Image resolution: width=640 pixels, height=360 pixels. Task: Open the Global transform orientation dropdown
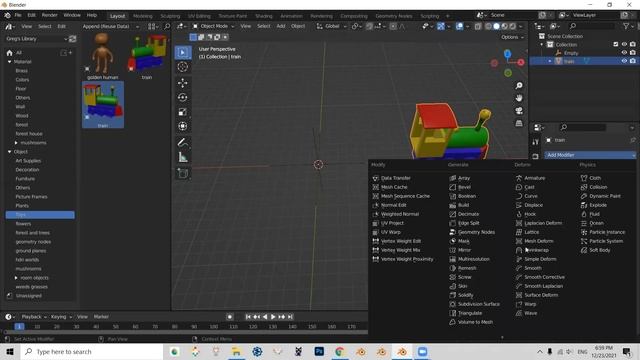click(x=331, y=26)
